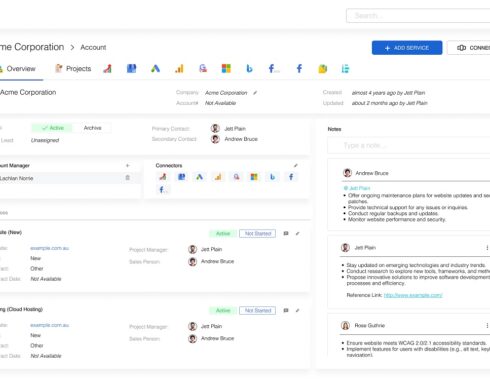Screen dimensions: 490x385
Task: Click the Account breadcrumb
Action: 93,47
